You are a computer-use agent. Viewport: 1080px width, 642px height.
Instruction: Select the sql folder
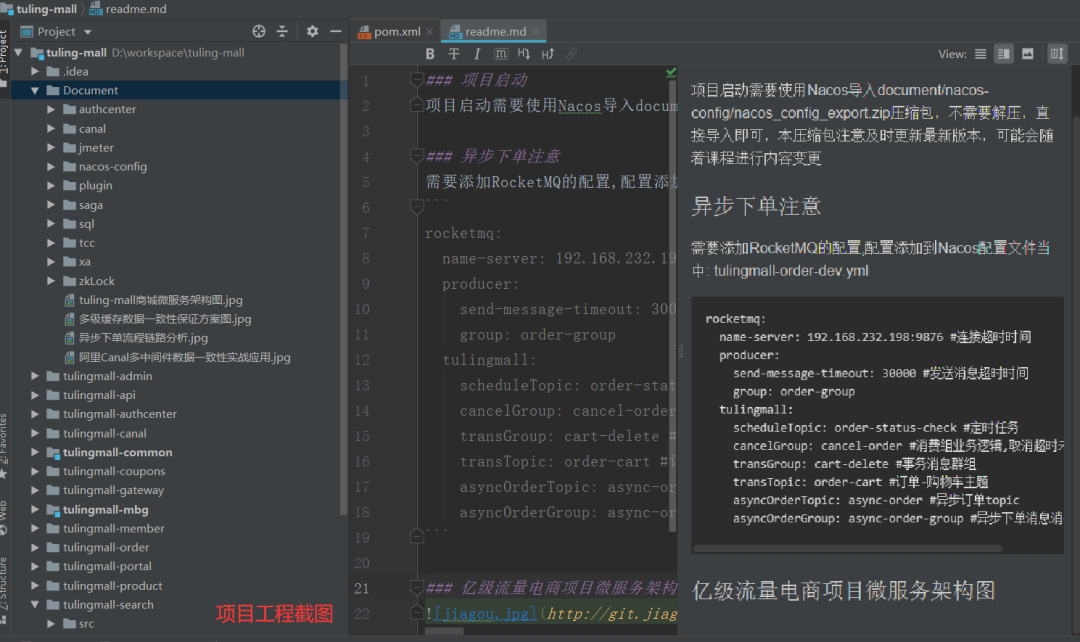point(86,224)
